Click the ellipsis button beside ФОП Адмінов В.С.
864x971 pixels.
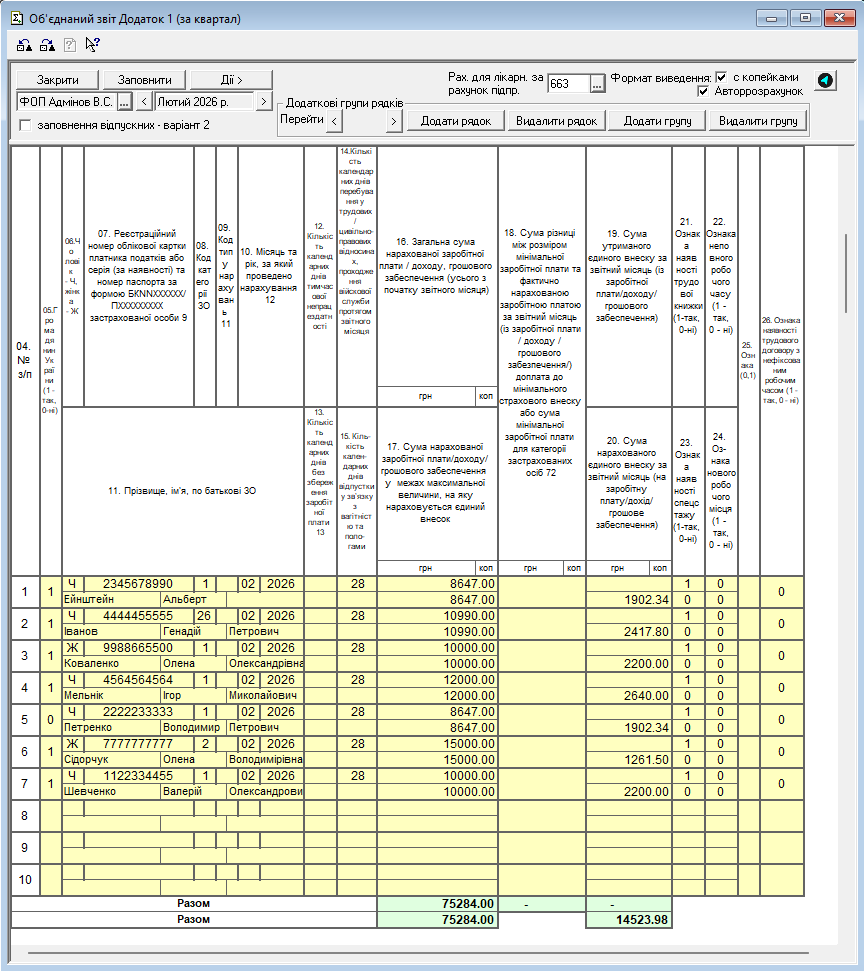coord(124,101)
